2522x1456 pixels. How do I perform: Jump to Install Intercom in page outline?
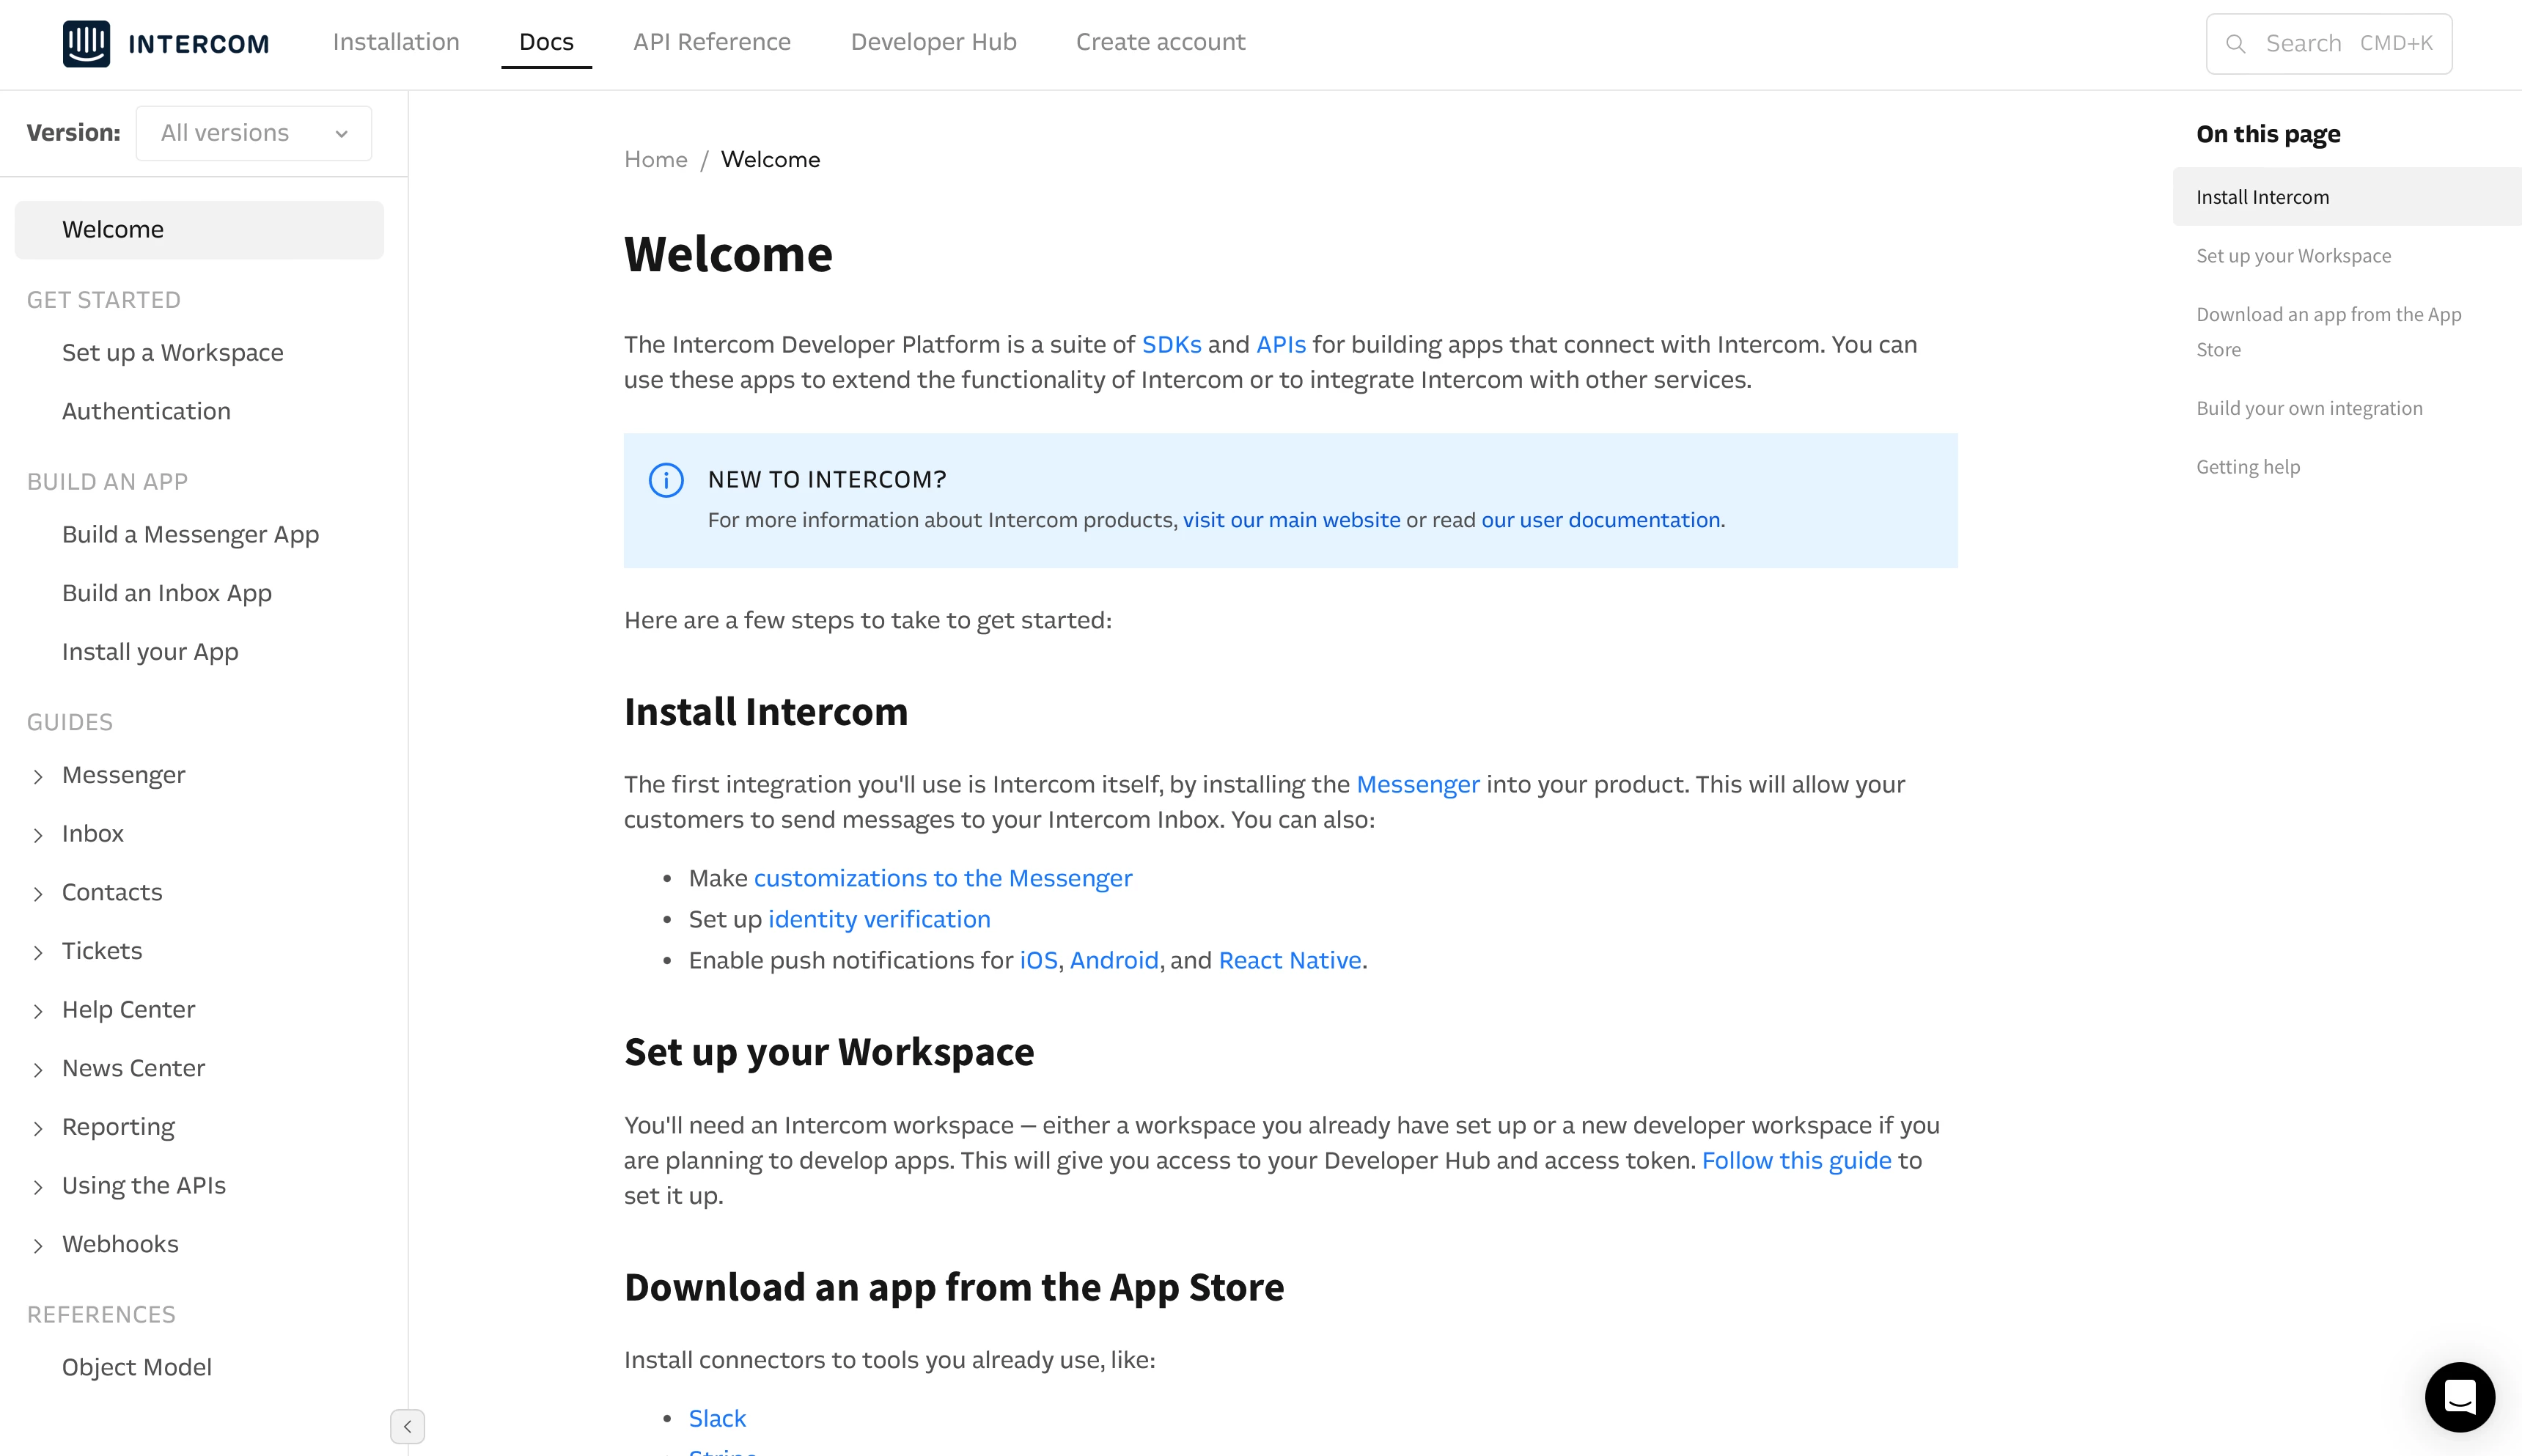pos(2347,197)
